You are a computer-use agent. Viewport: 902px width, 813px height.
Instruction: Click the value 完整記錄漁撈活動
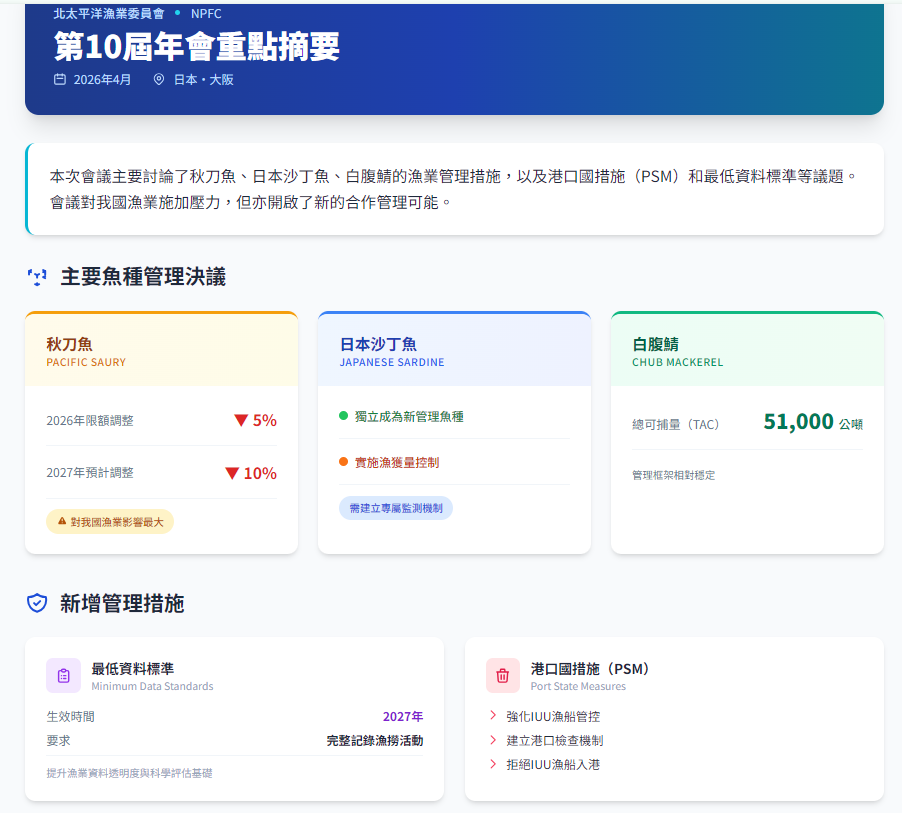click(x=375, y=741)
